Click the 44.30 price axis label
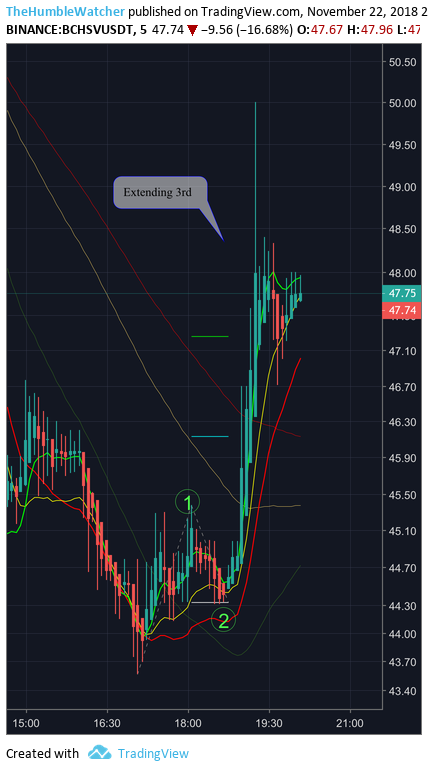Image resolution: width=428 pixels, height=771 pixels. pyautogui.click(x=402, y=606)
